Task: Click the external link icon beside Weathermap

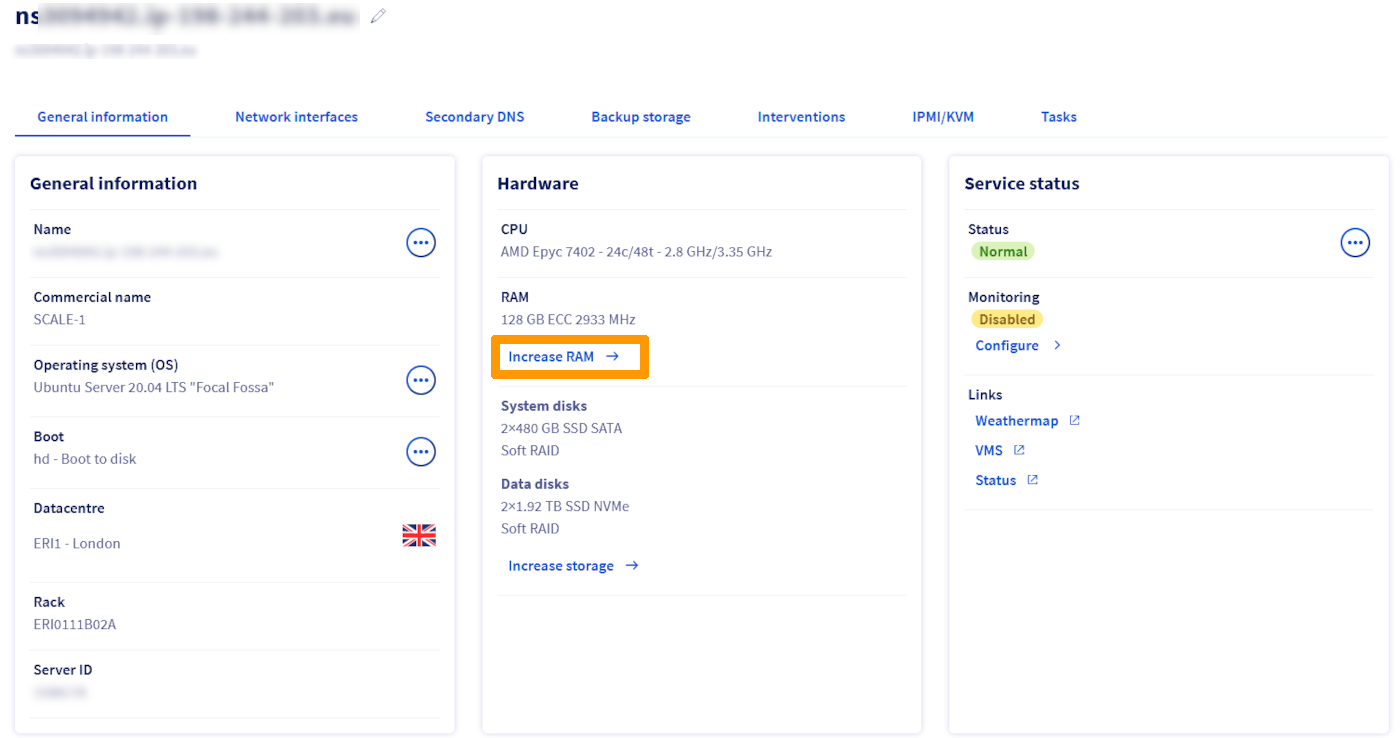Action: tap(1075, 421)
